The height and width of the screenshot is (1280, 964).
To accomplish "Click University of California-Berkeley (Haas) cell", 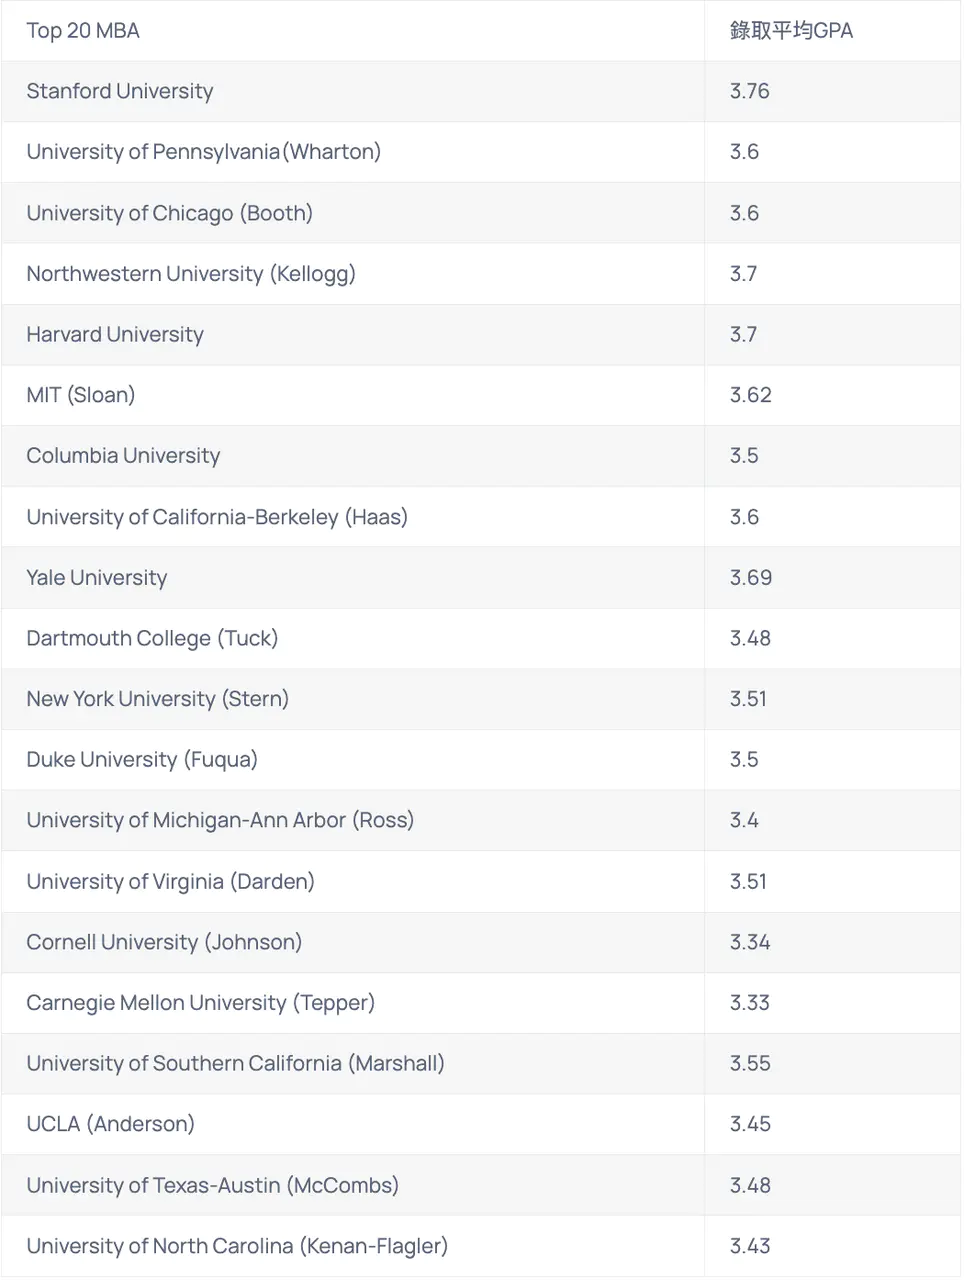I will pos(217,517).
